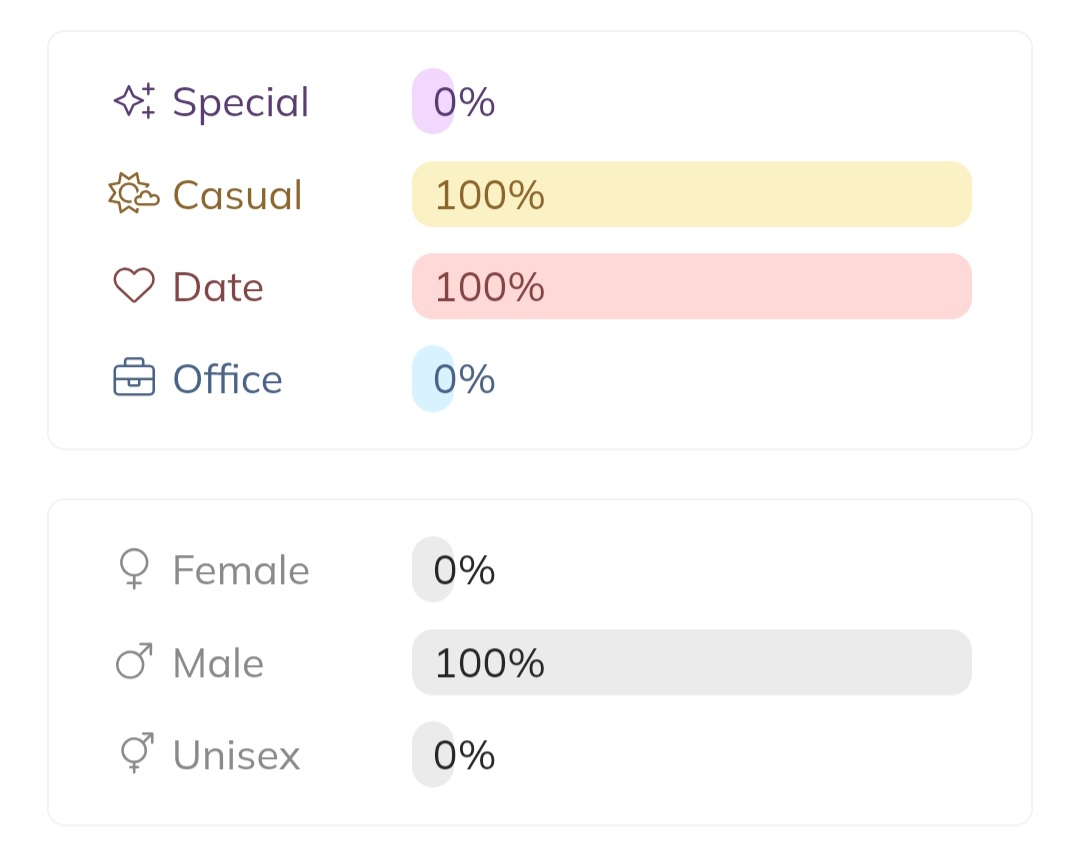Select the Casual occasion label
The width and height of the screenshot is (1080, 850).
tap(237, 195)
